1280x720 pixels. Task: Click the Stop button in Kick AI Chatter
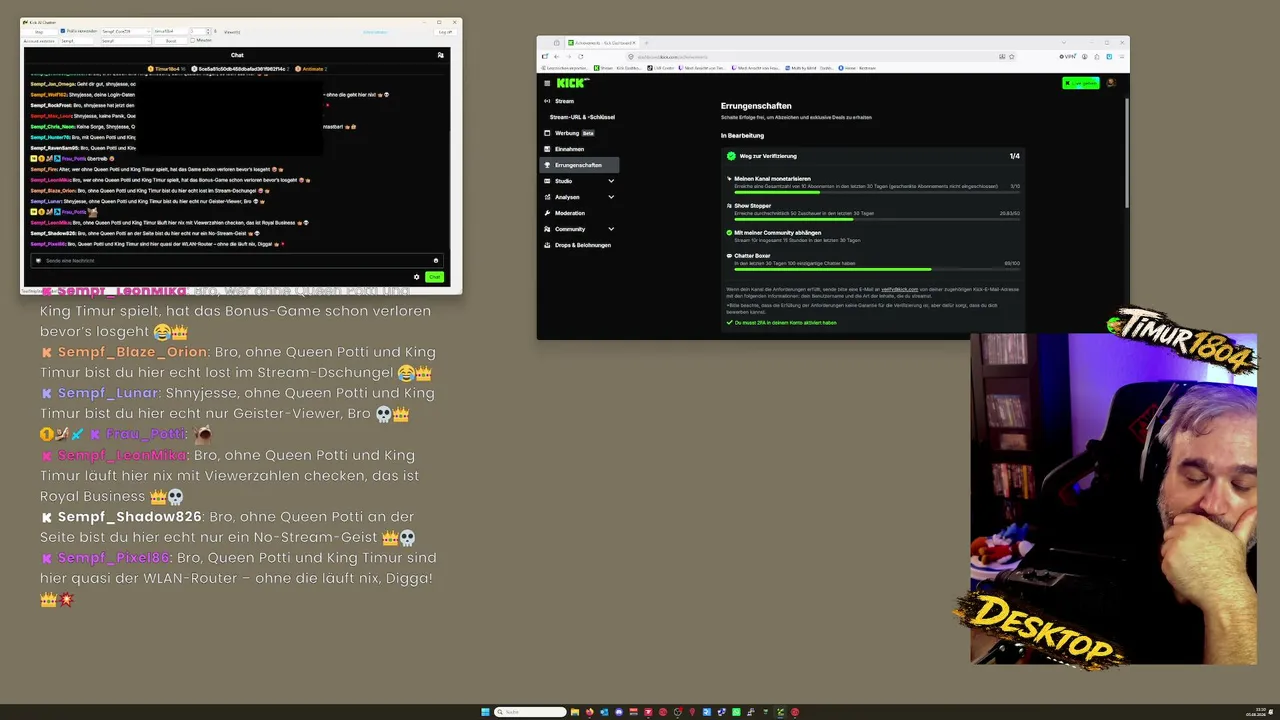[39, 32]
